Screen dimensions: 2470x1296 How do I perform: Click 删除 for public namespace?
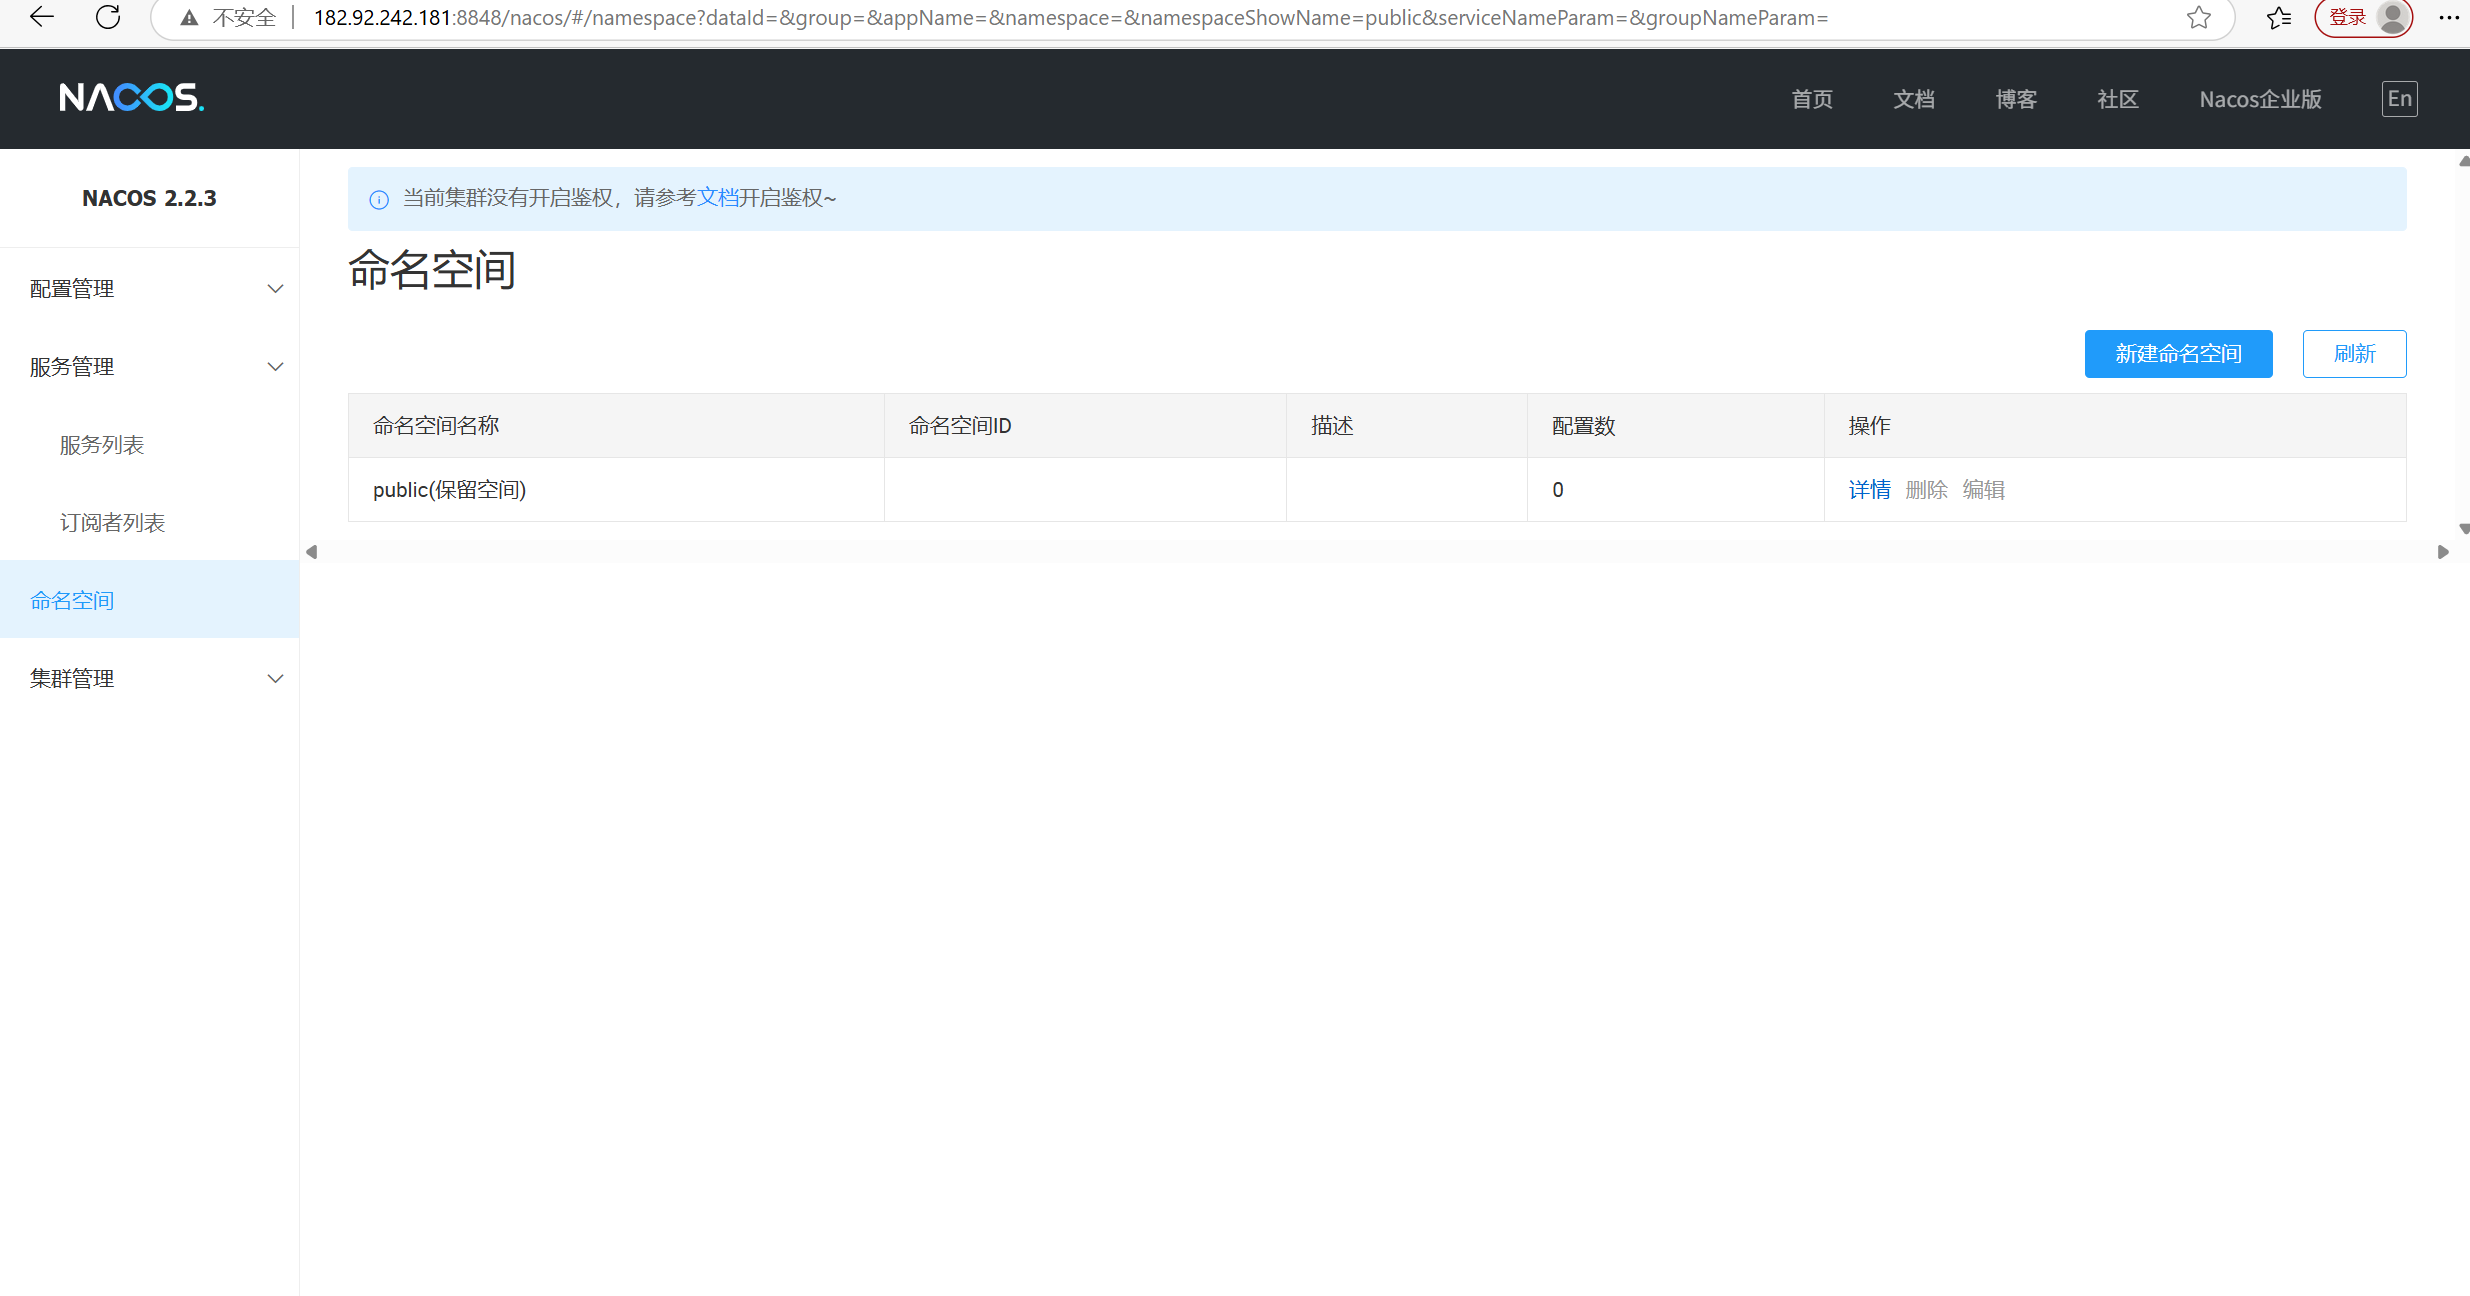tap(1926, 490)
